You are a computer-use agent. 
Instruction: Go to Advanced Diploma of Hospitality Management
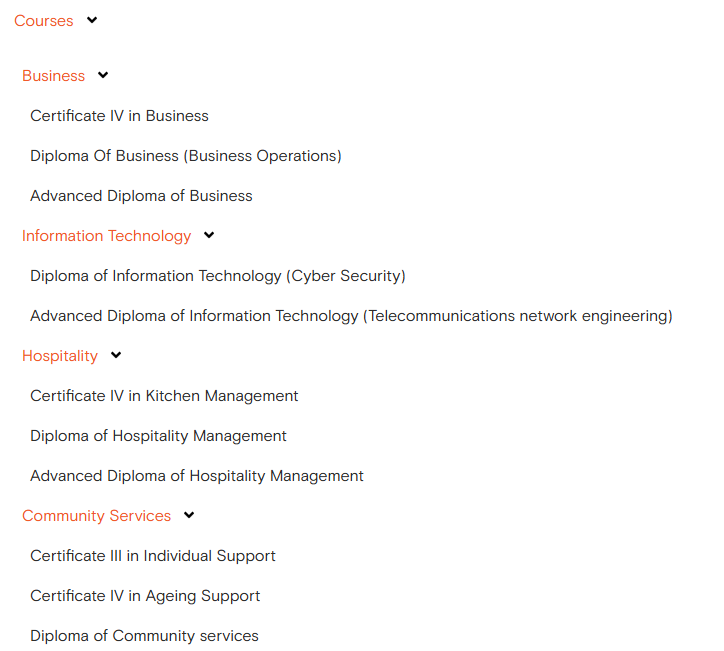click(x=197, y=476)
